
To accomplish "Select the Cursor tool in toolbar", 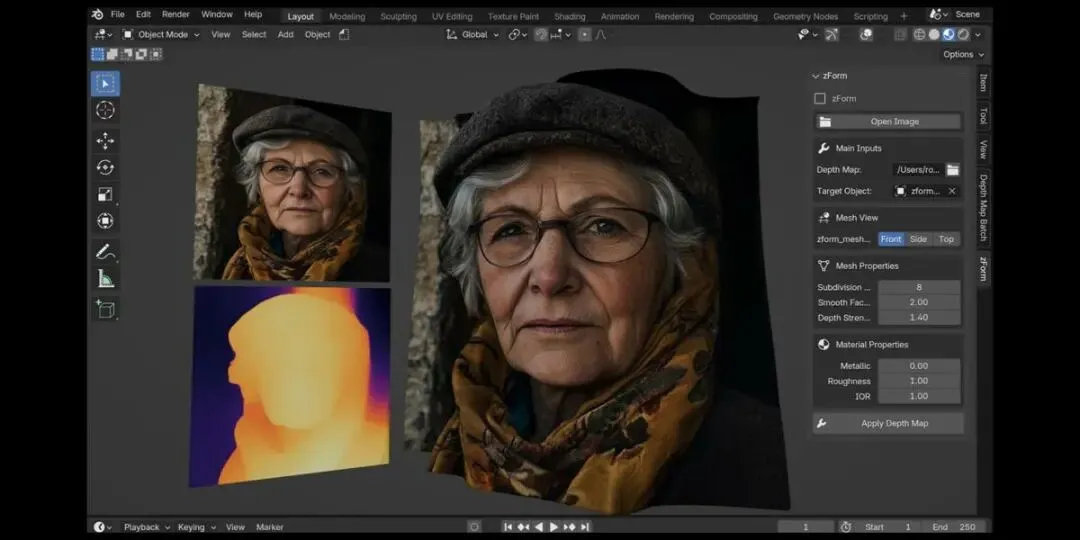I will coord(105,111).
